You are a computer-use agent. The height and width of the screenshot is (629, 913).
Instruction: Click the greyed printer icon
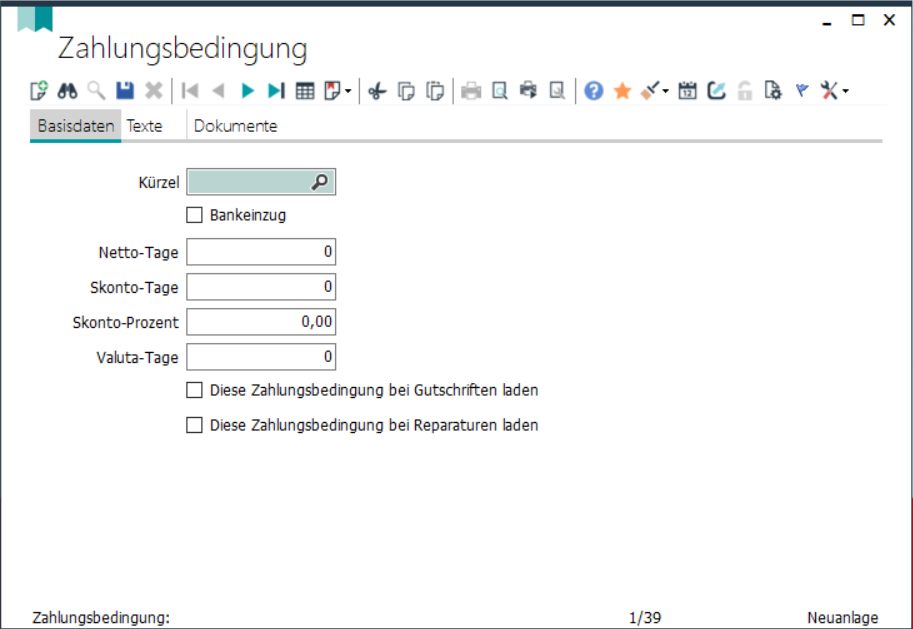471,91
